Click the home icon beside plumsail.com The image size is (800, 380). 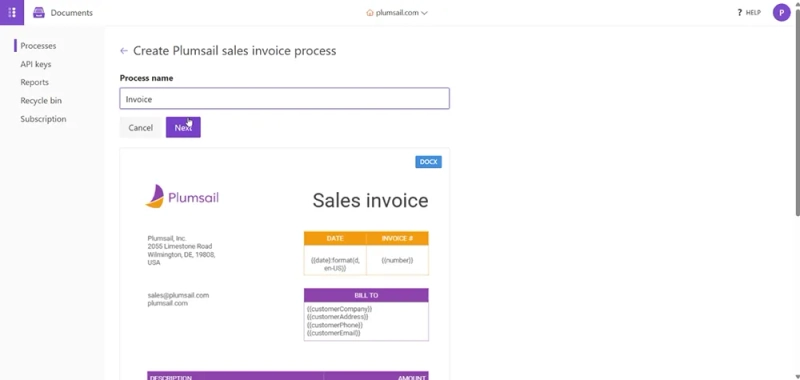(x=370, y=13)
